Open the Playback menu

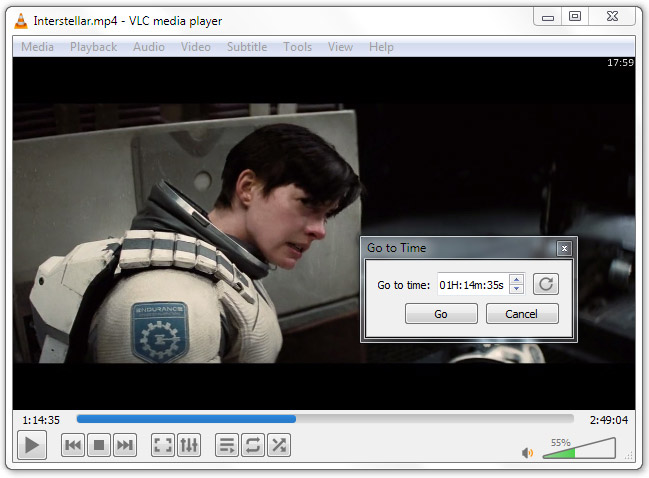click(93, 47)
